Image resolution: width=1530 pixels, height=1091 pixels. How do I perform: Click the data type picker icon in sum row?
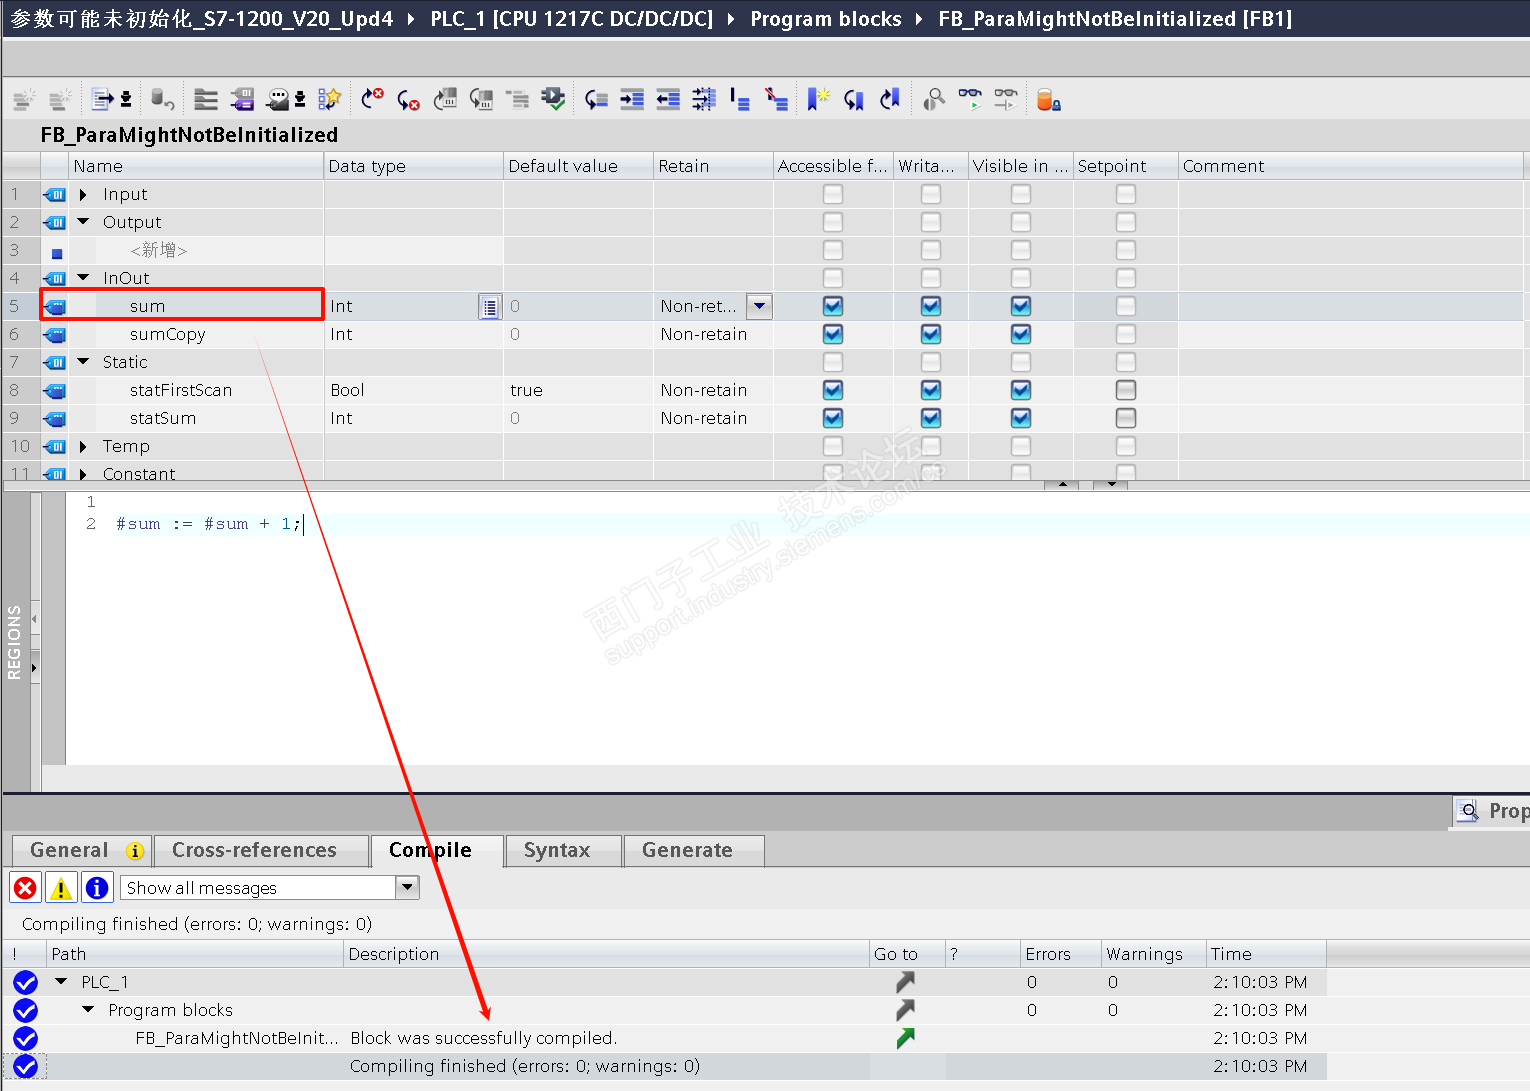pos(489,307)
